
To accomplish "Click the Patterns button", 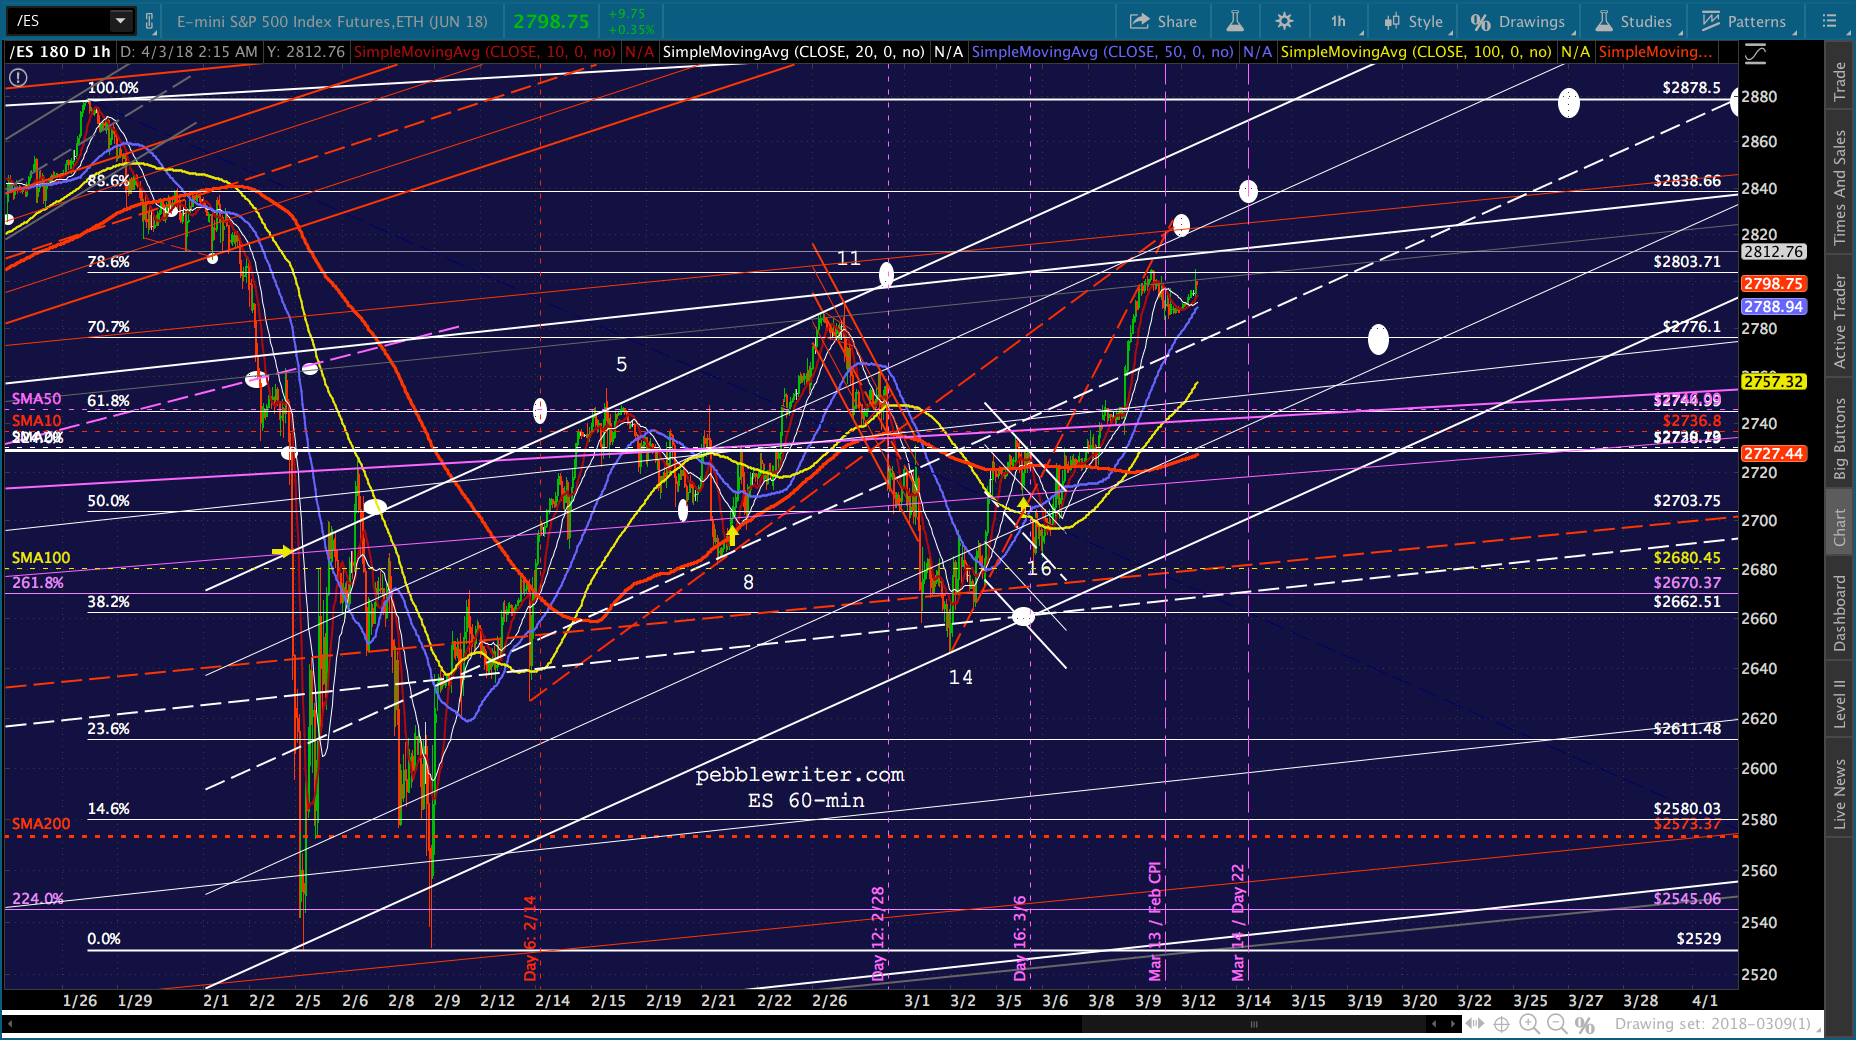I will (x=1744, y=21).
